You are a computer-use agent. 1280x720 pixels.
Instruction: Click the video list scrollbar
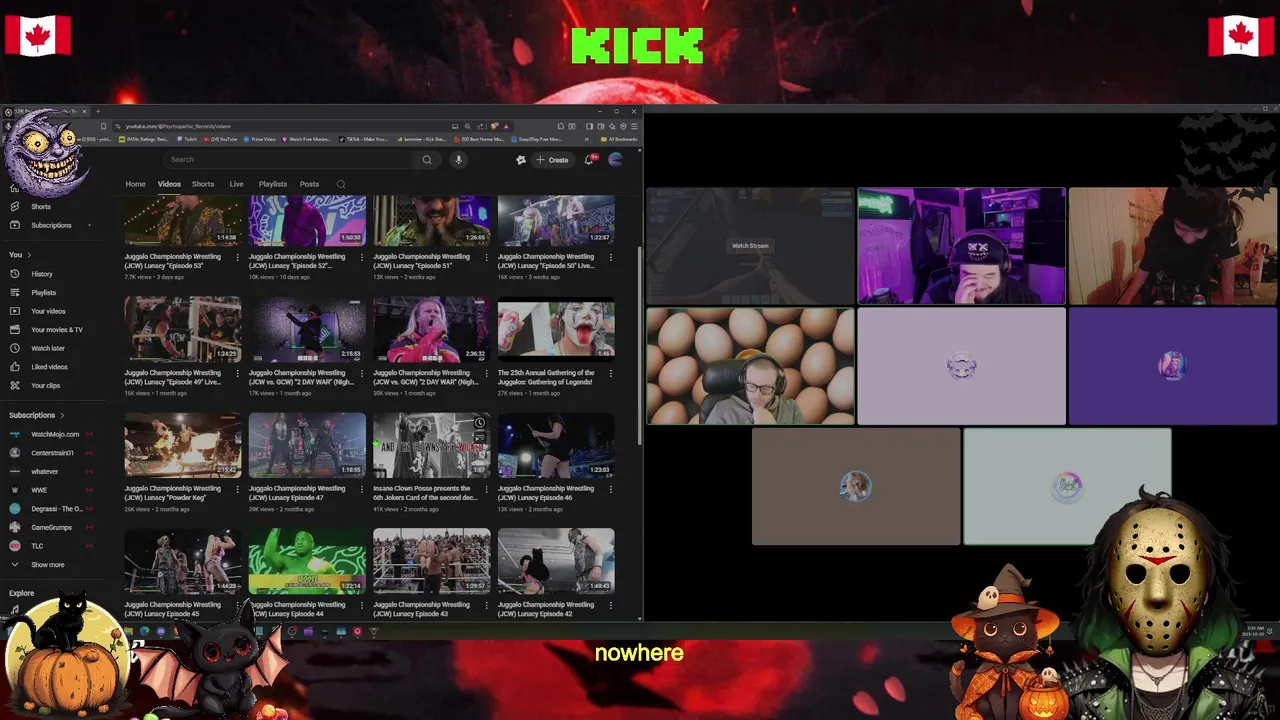(640, 345)
